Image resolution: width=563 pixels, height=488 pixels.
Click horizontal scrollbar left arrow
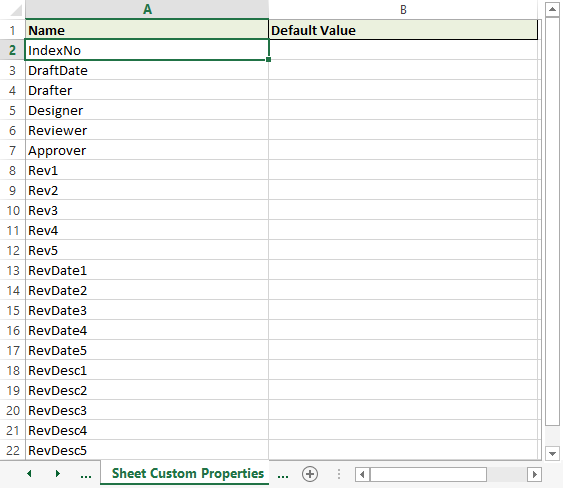click(362, 474)
